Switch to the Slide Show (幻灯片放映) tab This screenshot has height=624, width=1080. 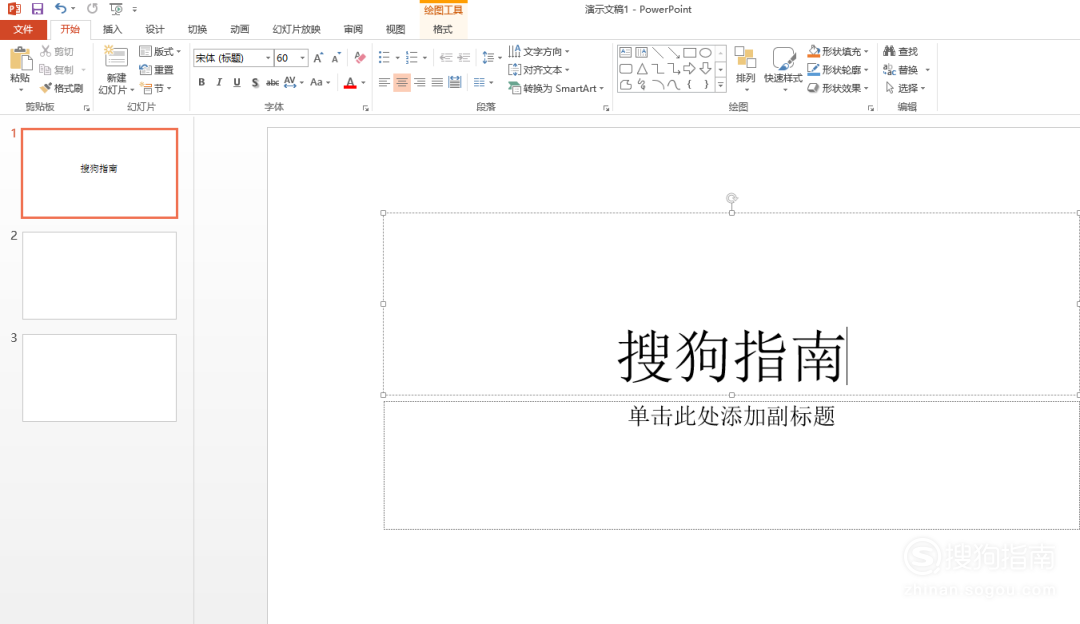tap(296, 29)
